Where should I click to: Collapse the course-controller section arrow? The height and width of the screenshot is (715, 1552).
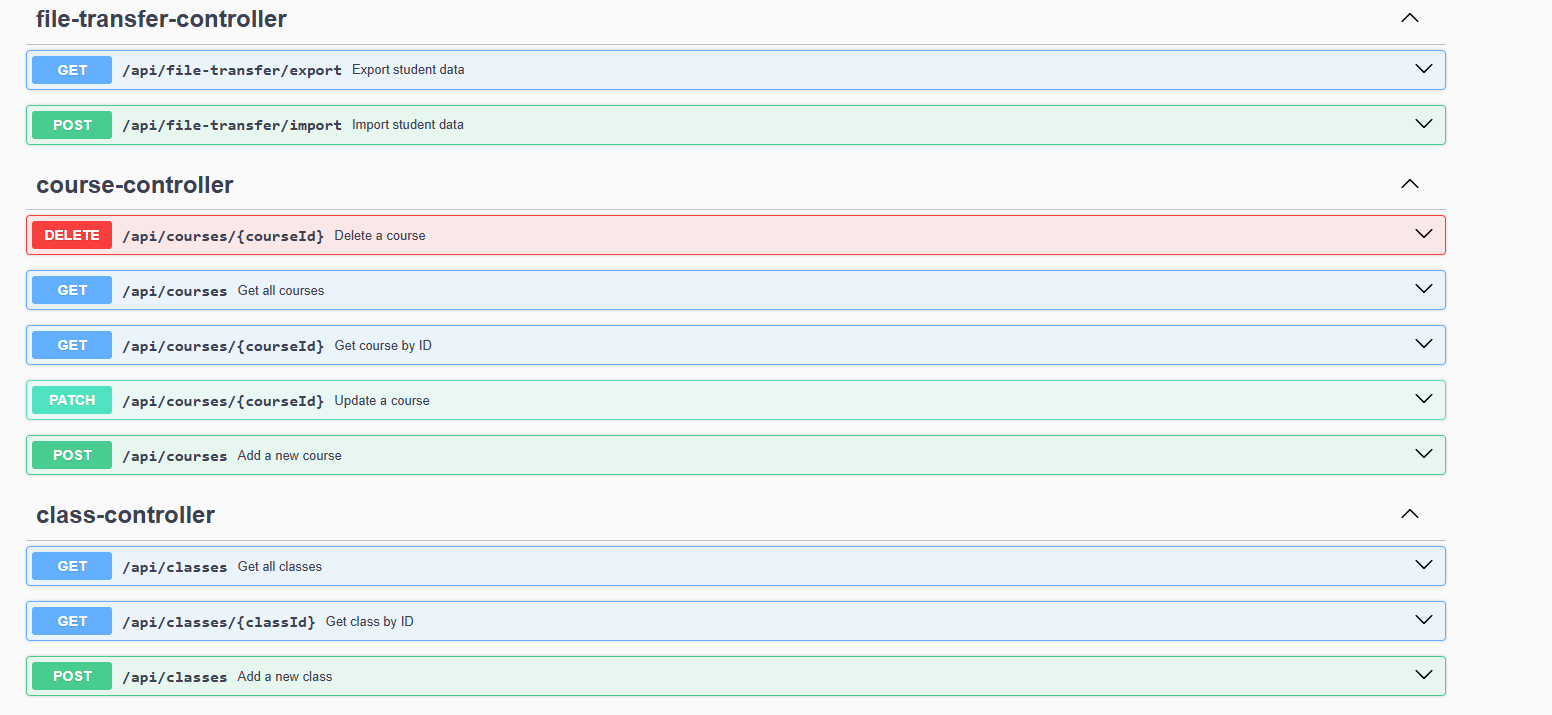click(x=1410, y=184)
